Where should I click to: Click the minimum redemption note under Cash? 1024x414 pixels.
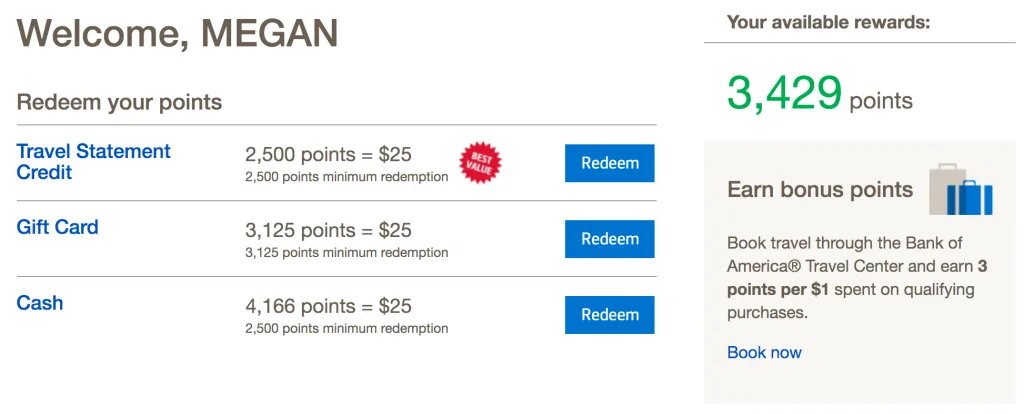pyautogui.click(x=346, y=328)
